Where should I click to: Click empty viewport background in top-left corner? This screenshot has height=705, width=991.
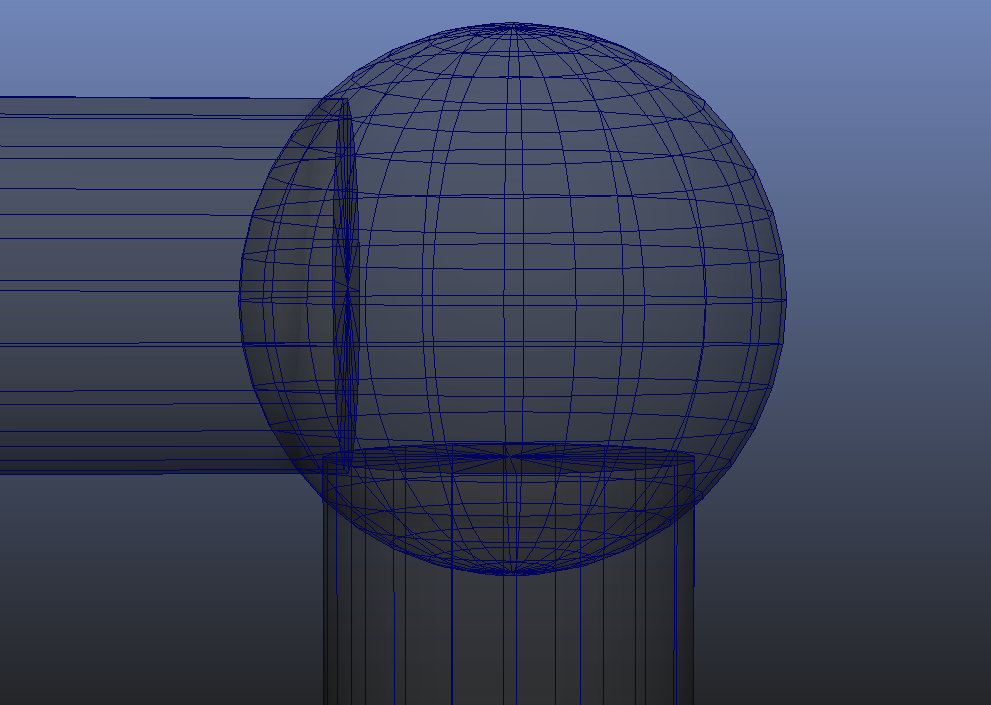pos(60,40)
